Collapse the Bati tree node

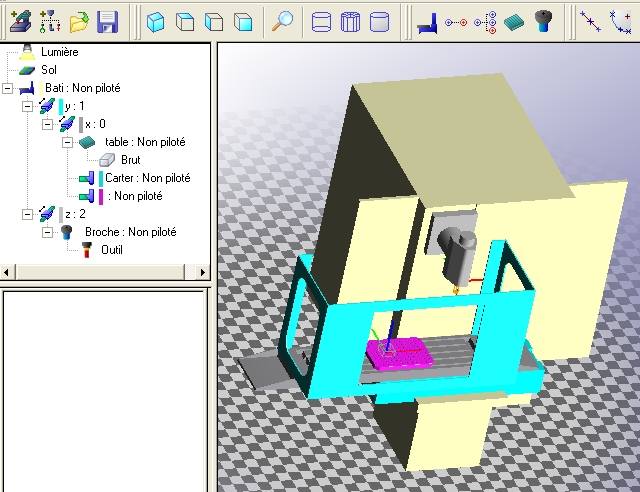click(x=7, y=88)
